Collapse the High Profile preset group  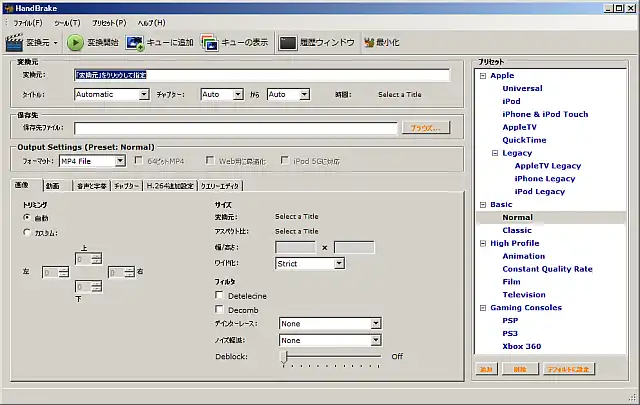pos(483,243)
